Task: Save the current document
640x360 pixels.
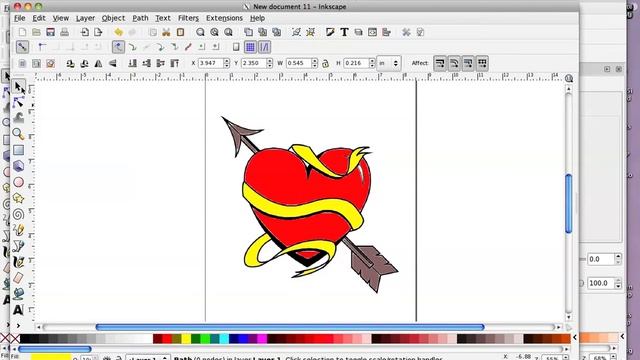Action: [50, 32]
